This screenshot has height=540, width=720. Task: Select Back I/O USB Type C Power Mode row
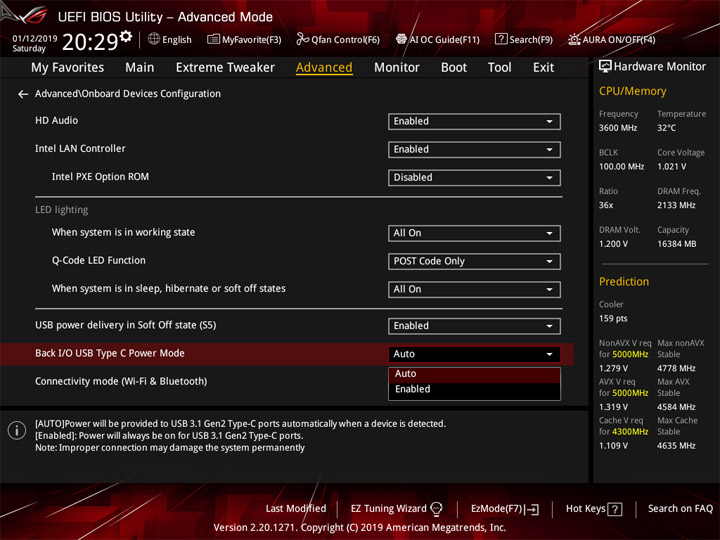tap(287, 354)
